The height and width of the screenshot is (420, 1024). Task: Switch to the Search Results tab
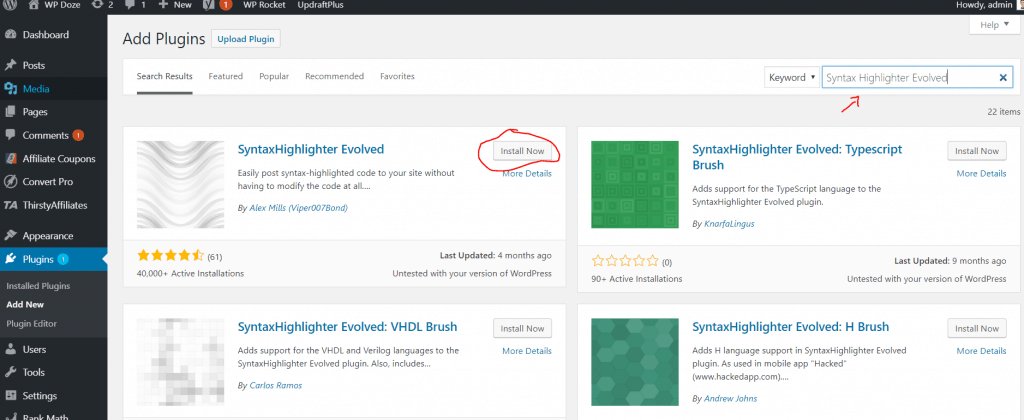coord(165,76)
